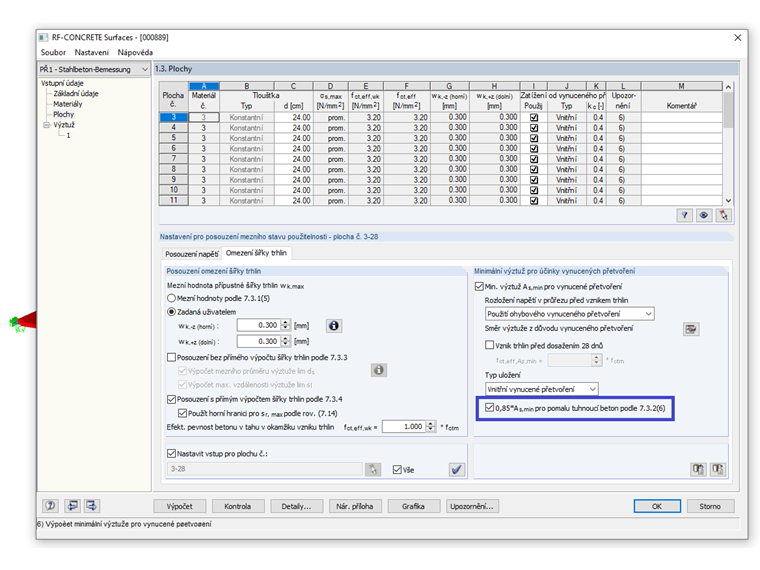The width and height of the screenshot is (760, 570).
Task: Click column A header in the surfaces table
Action: [204, 86]
